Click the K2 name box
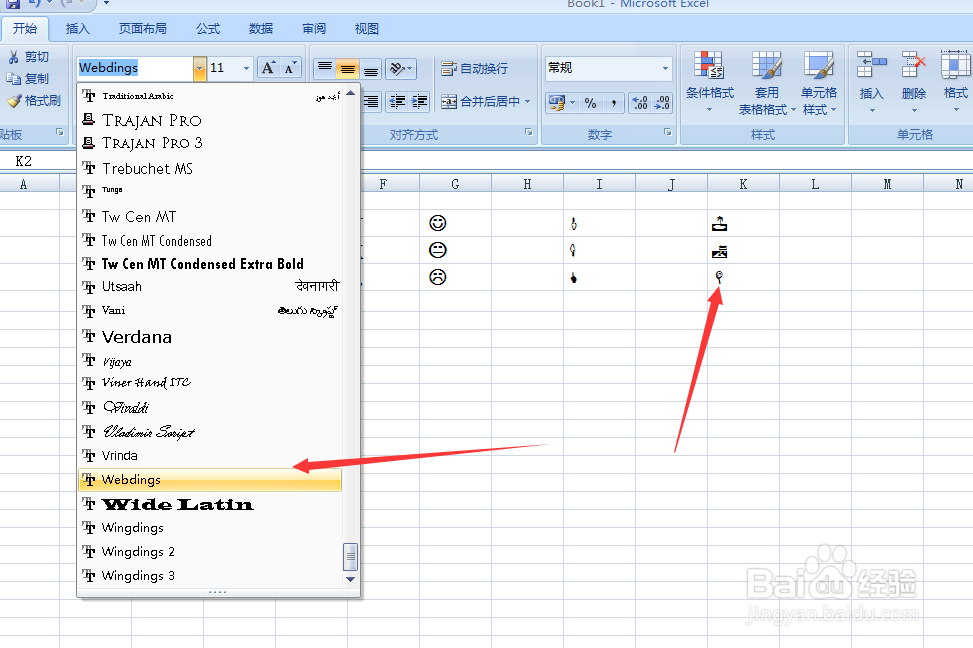Screen dimensions: 973x648 pos(37,161)
